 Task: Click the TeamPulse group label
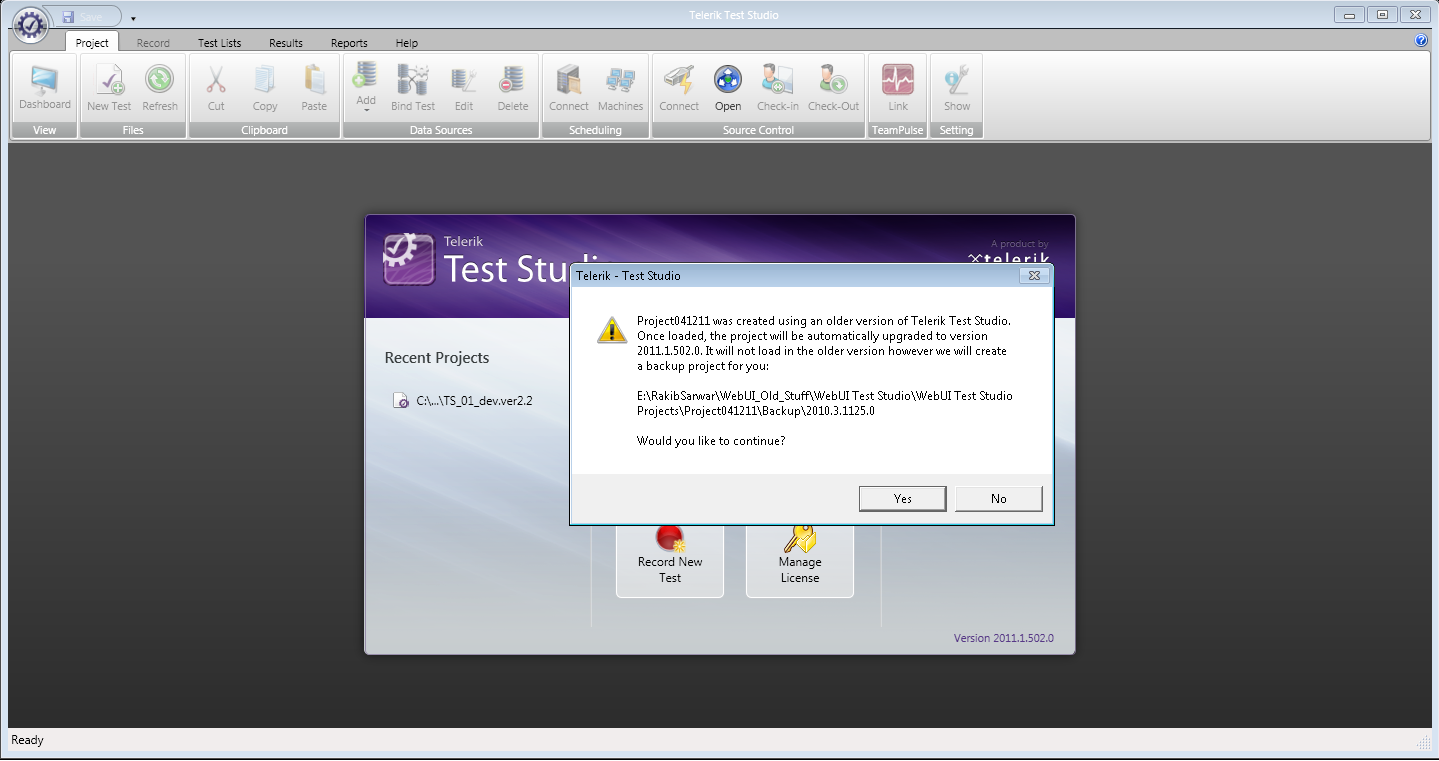897,130
